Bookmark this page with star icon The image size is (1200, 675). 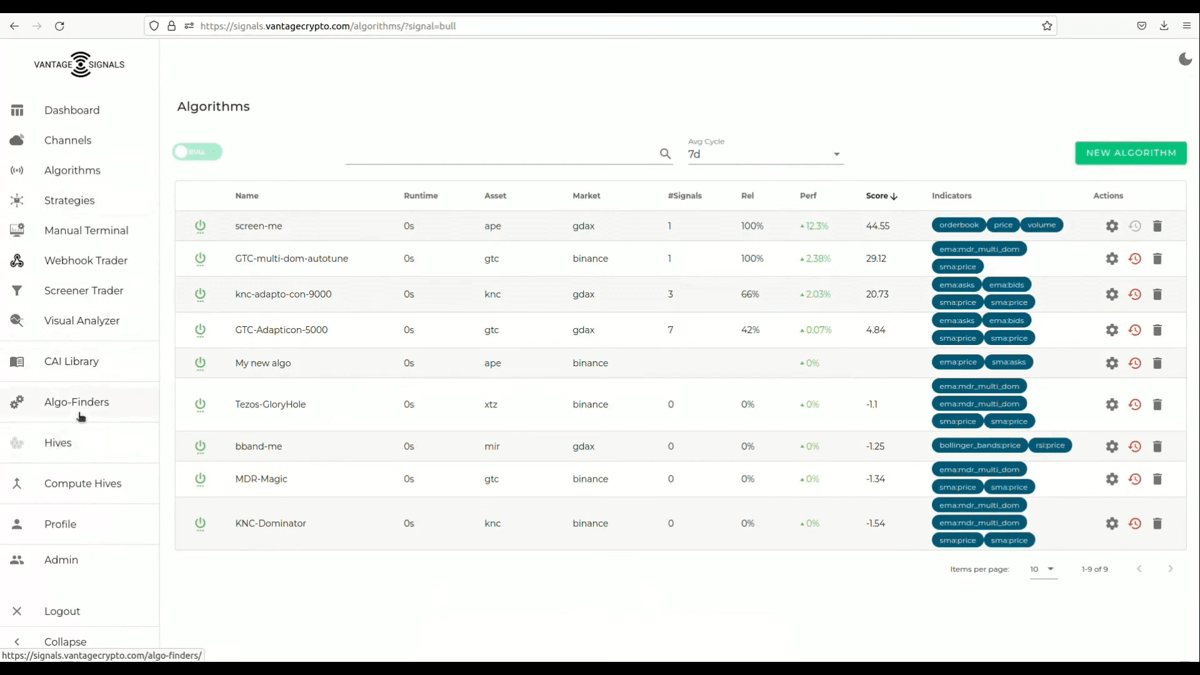pos(1047,26)
